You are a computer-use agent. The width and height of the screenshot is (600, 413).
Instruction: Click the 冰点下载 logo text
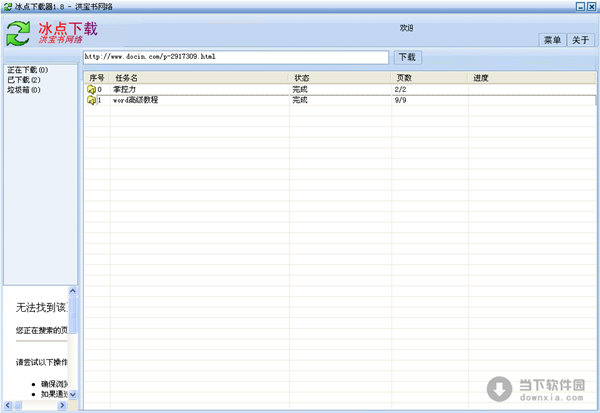(x=68, y=29)
